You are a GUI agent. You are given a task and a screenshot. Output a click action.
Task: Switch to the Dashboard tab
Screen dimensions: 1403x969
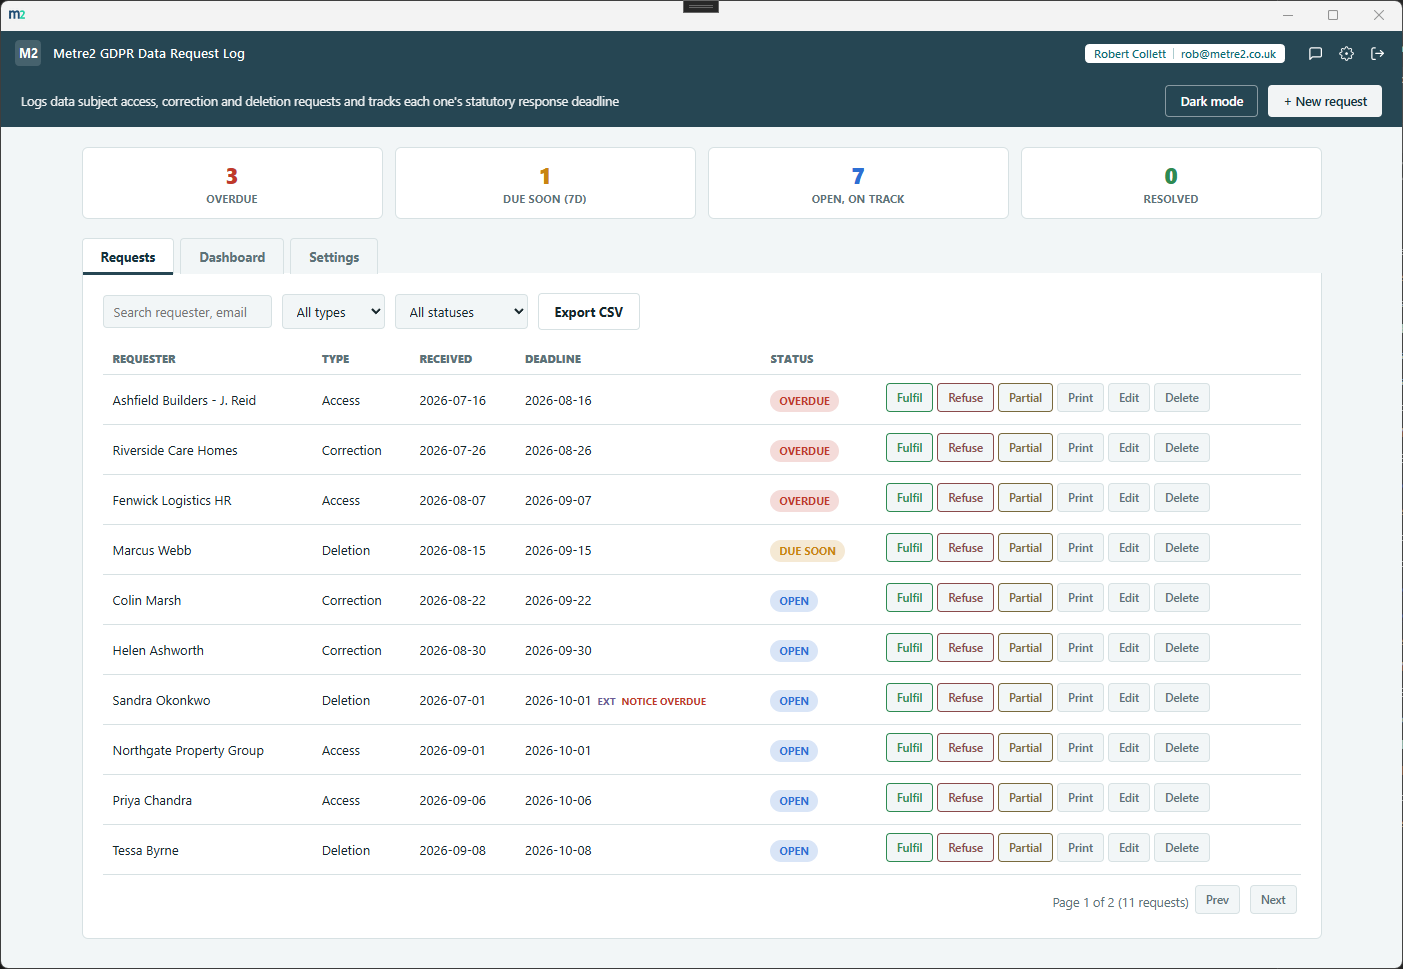click(232, 257)
